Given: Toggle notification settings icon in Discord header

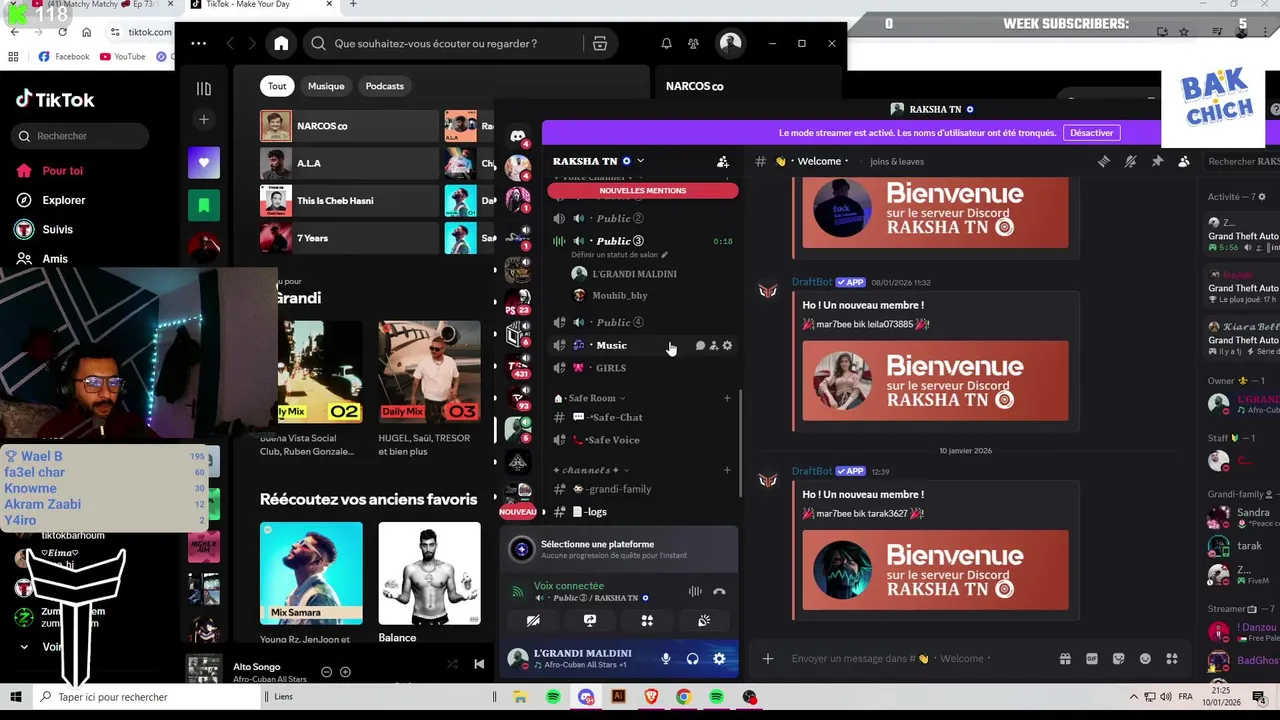Looking at the screenshot, I should 1131,161.
